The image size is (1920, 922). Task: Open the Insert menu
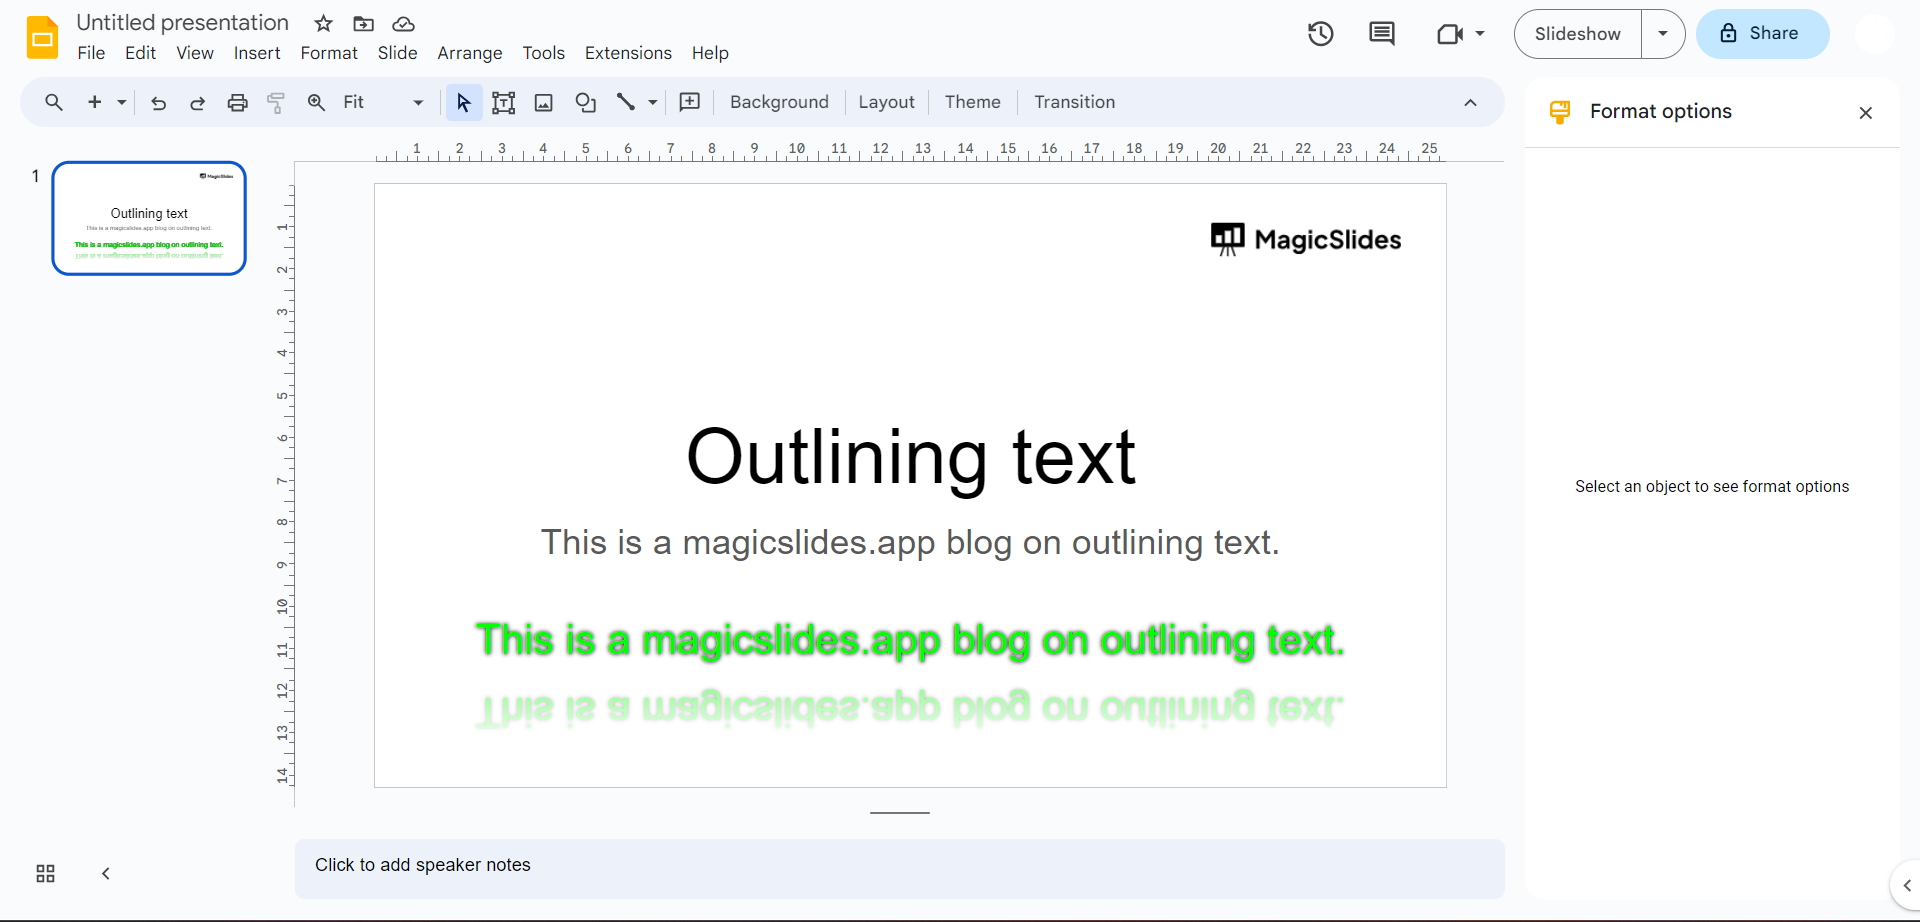tap(257, 53)
